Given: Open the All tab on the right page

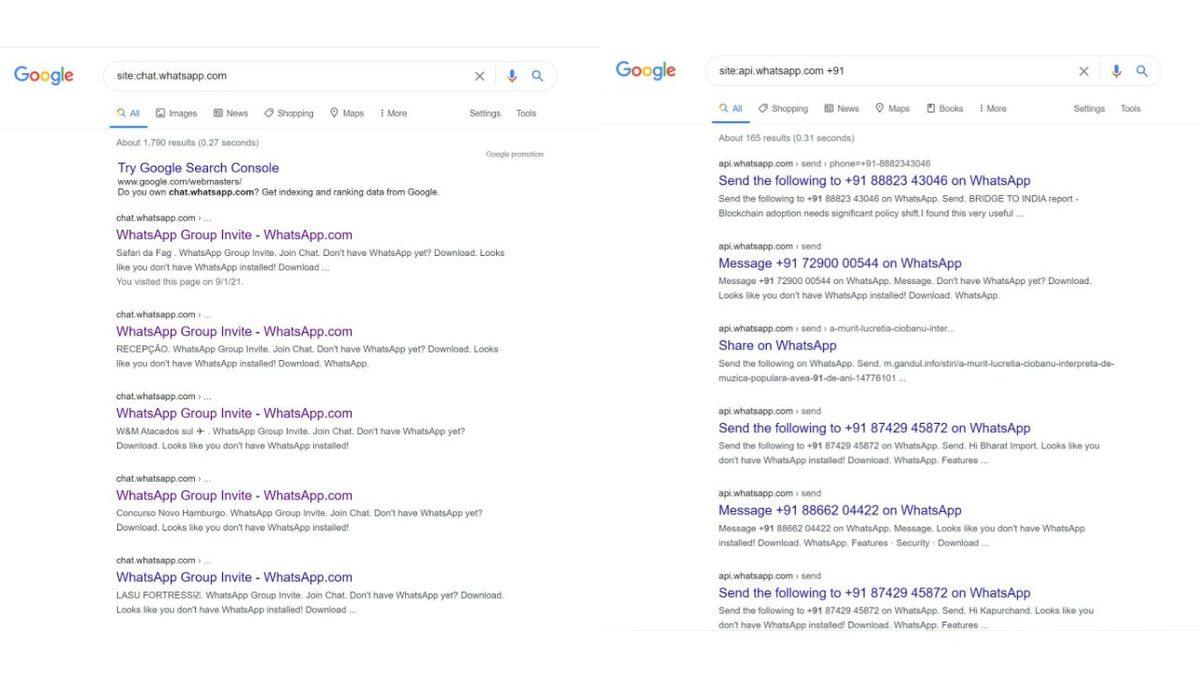Looking at the screenshot, I should (731, 108).
